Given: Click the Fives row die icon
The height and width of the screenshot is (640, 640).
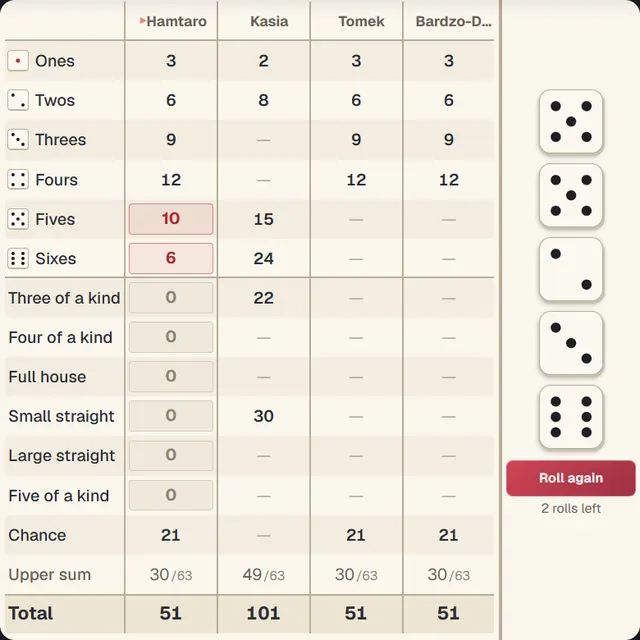Looking at the screenshot, I should pyautogui.click(x=18, y=219).
